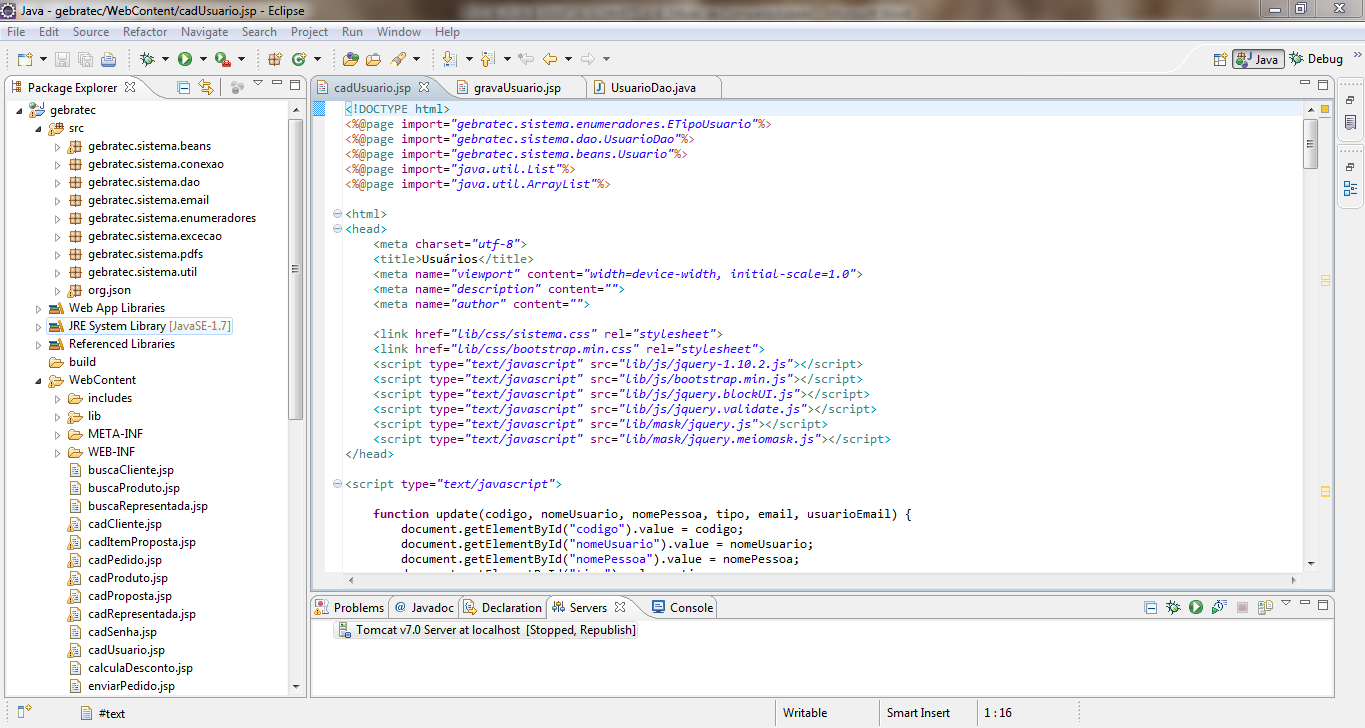Image resolution: width=1365 pixels, height=728 pixels.
Task: Click the Print toolbar icon
Action: pyautogui.click(x=108, y=59)
